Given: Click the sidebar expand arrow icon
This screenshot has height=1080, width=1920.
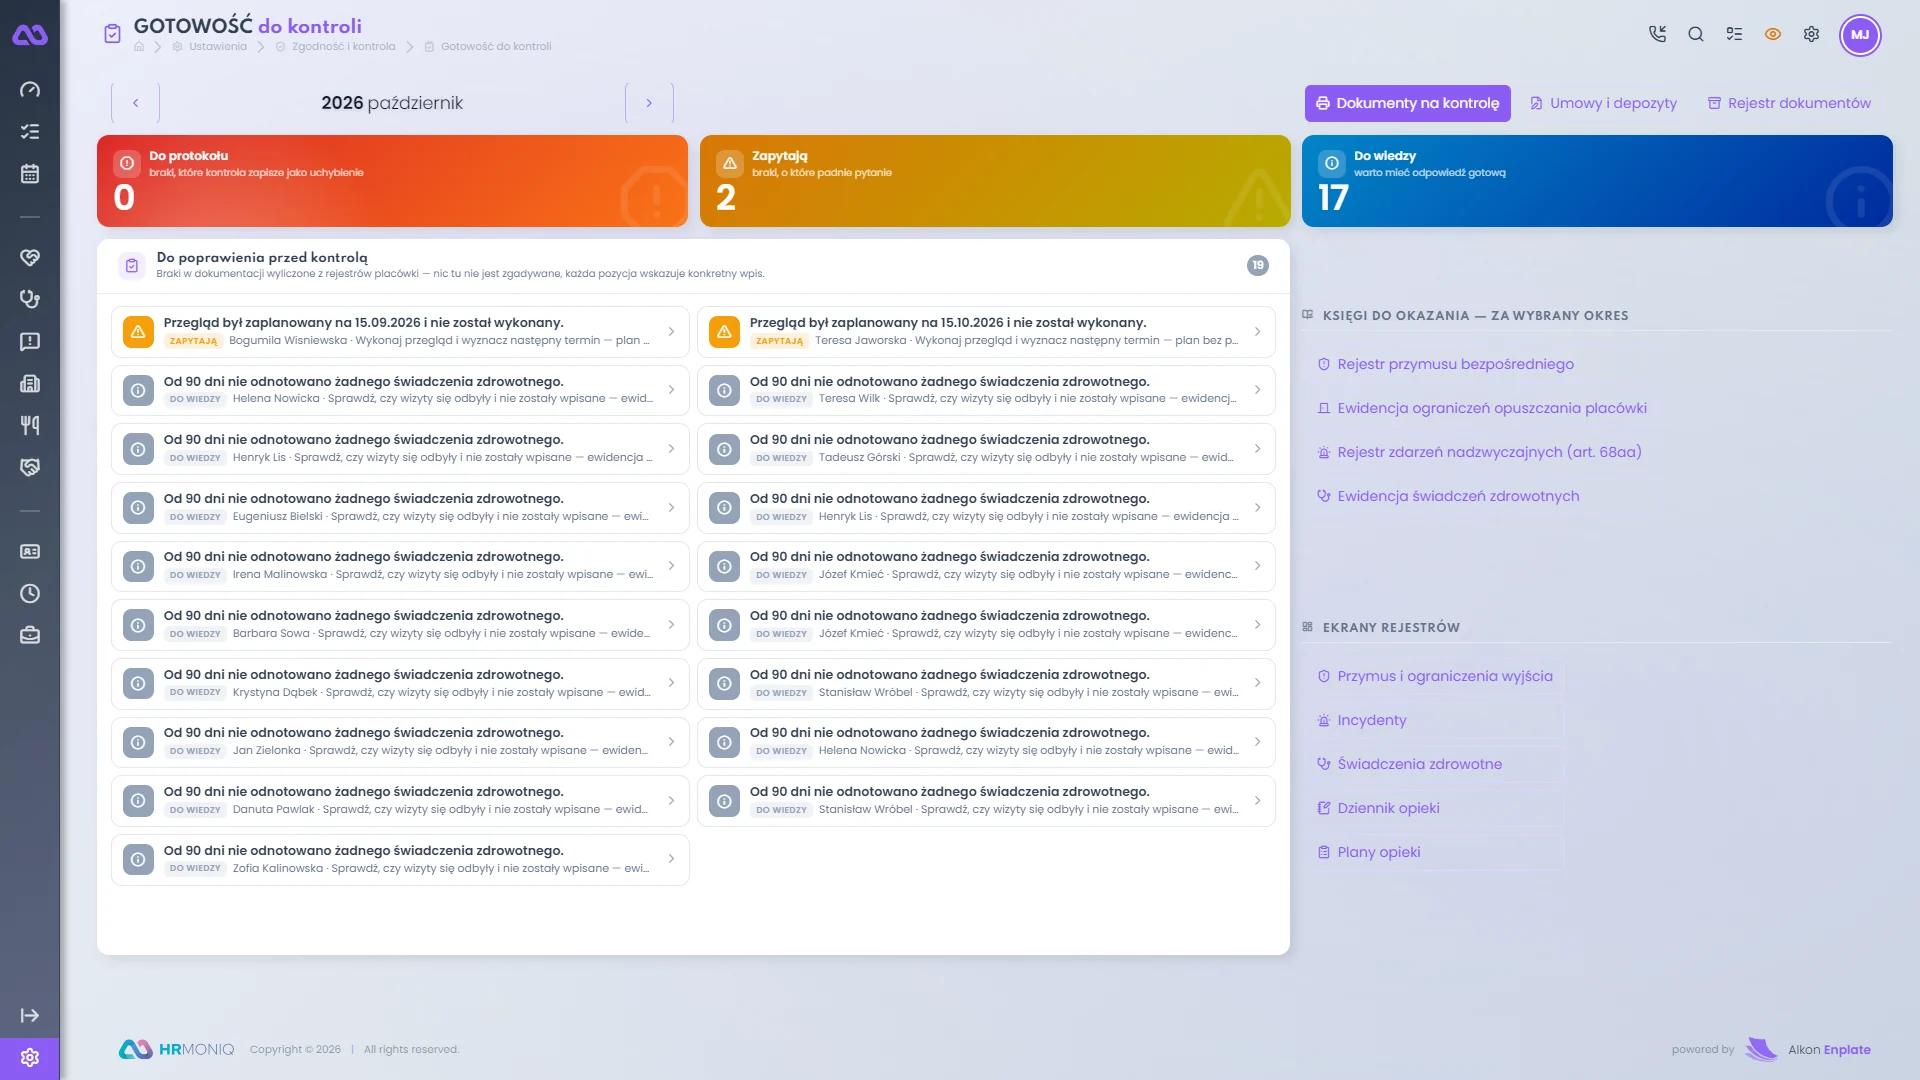Looking at the screenshot, I should (30, 1016).
